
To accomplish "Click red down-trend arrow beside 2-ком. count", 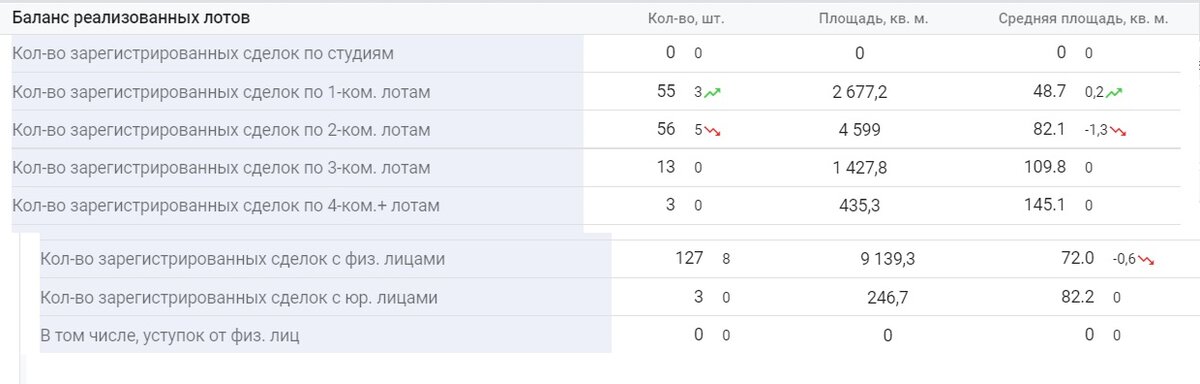I will coord(713,130).
